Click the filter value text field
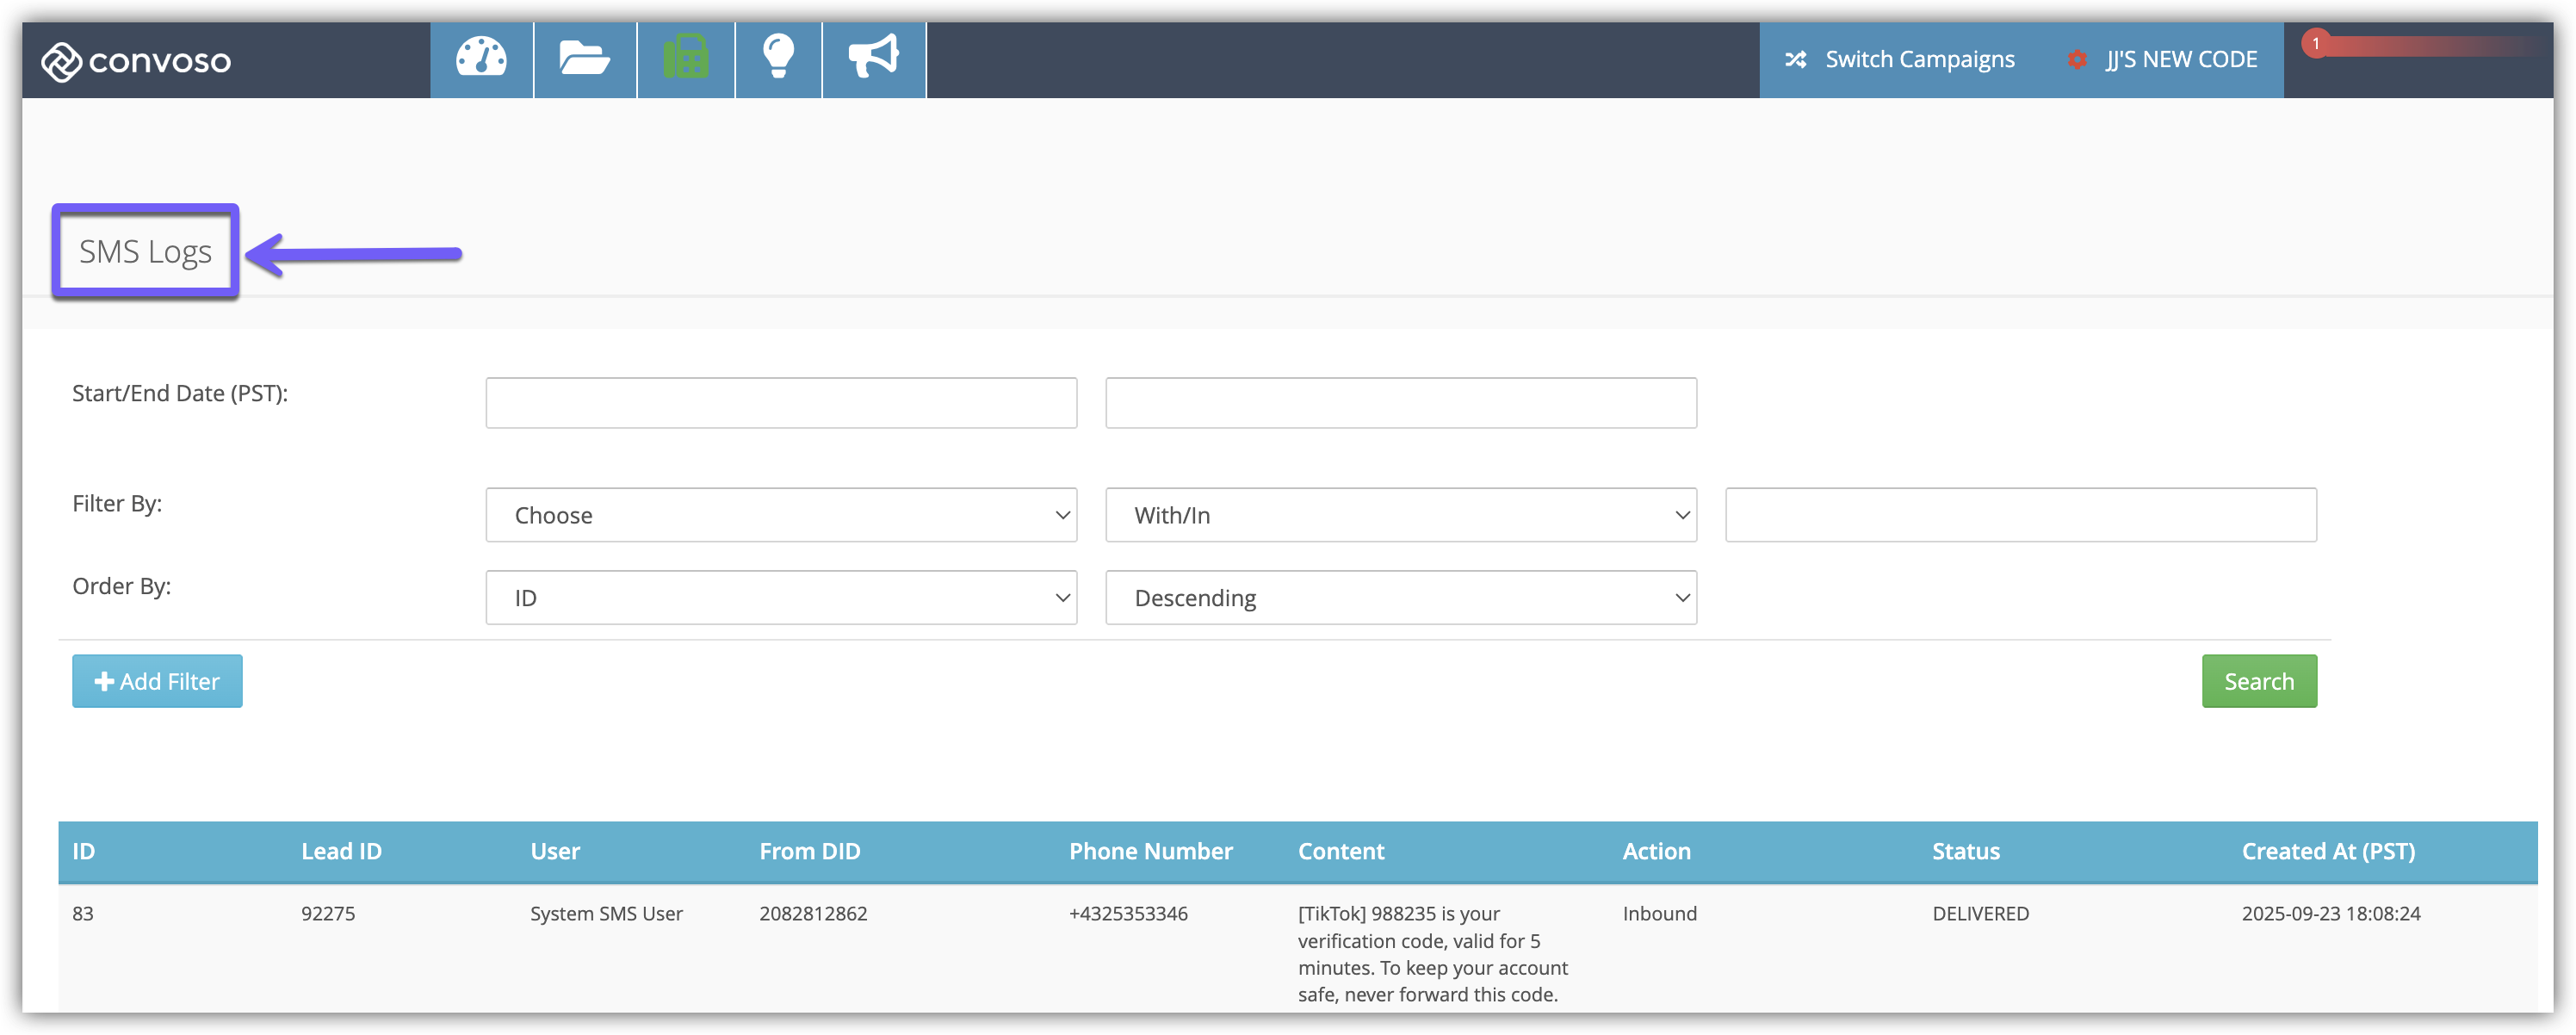This screenshot has height=1035, width=2576. 2020,515
